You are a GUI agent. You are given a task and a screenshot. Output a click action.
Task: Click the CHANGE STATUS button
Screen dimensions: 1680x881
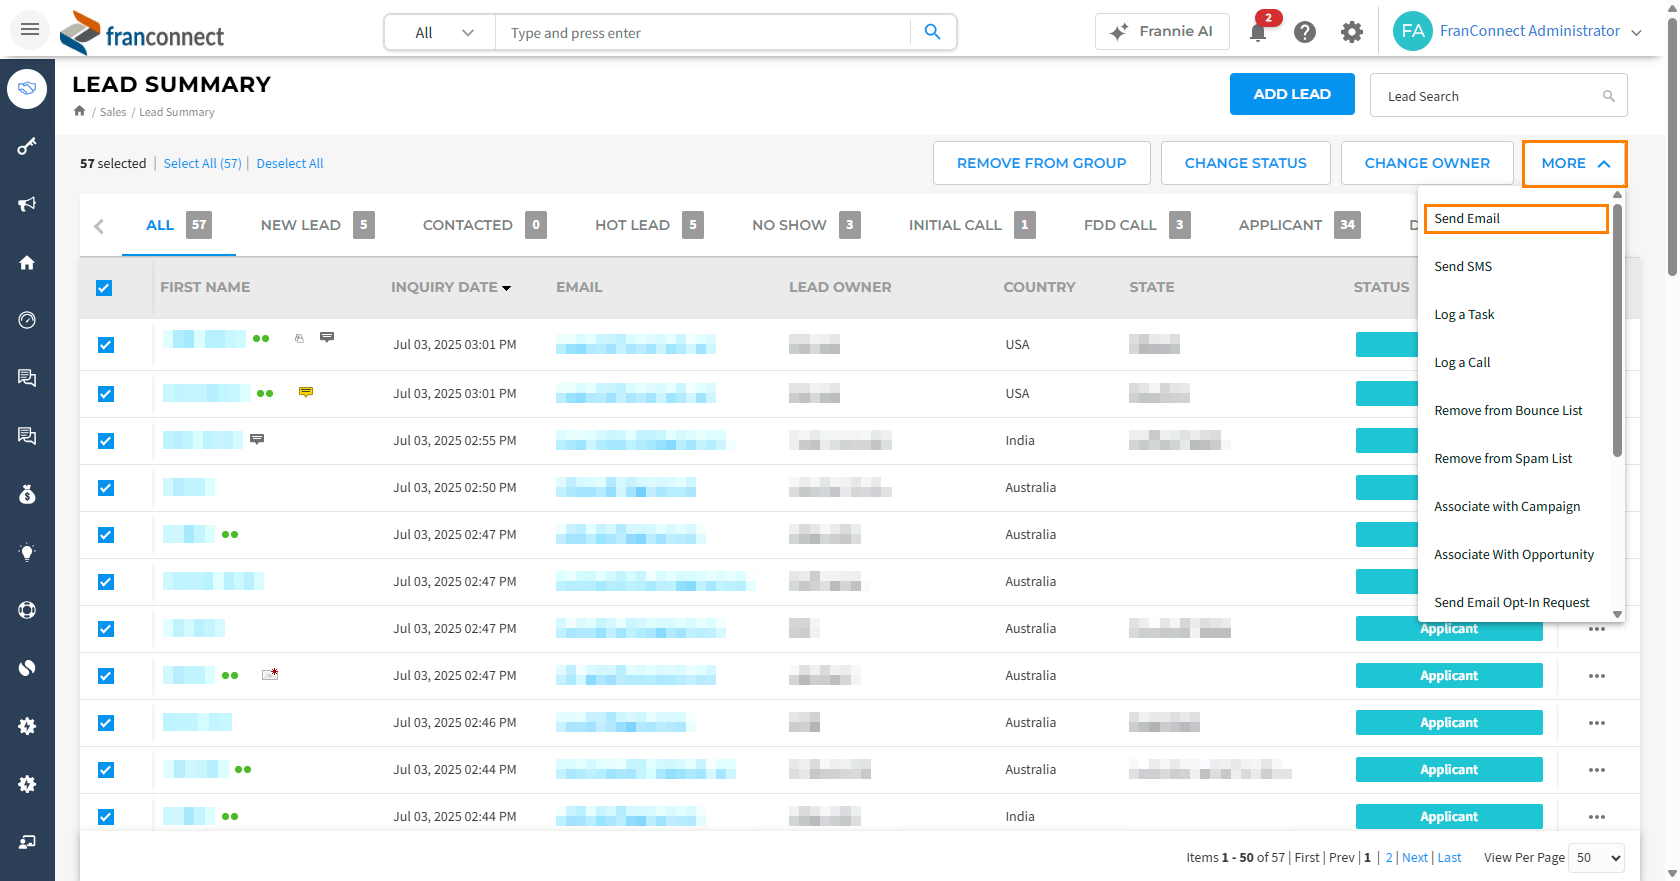[1246, 163]
